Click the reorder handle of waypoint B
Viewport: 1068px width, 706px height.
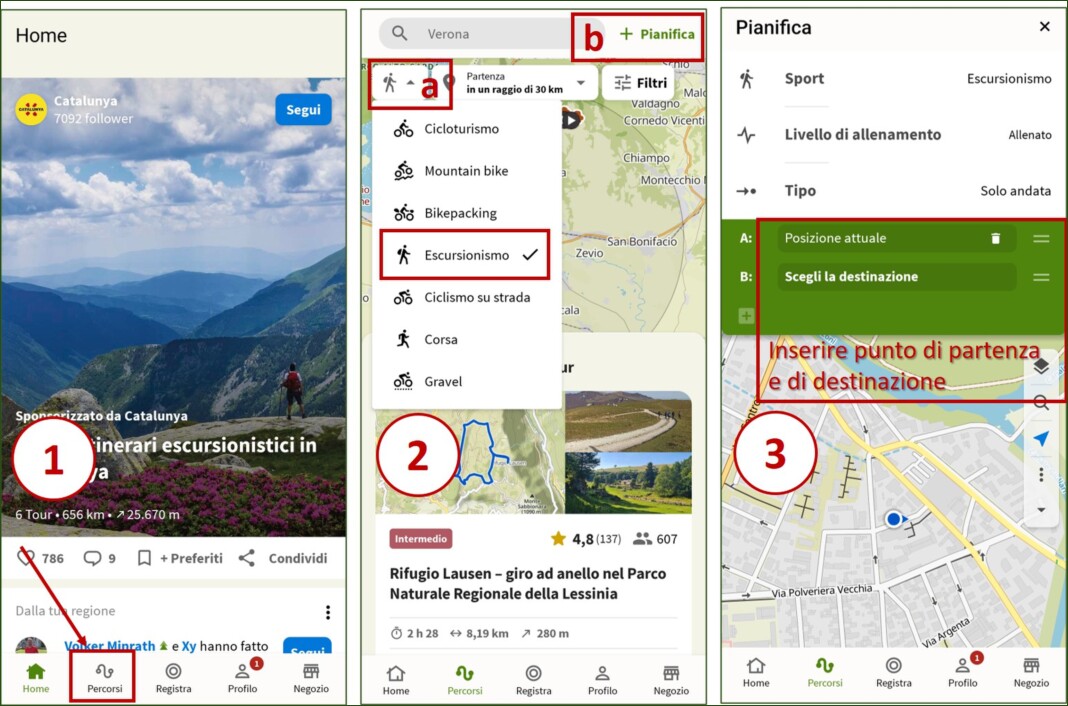1041,277
